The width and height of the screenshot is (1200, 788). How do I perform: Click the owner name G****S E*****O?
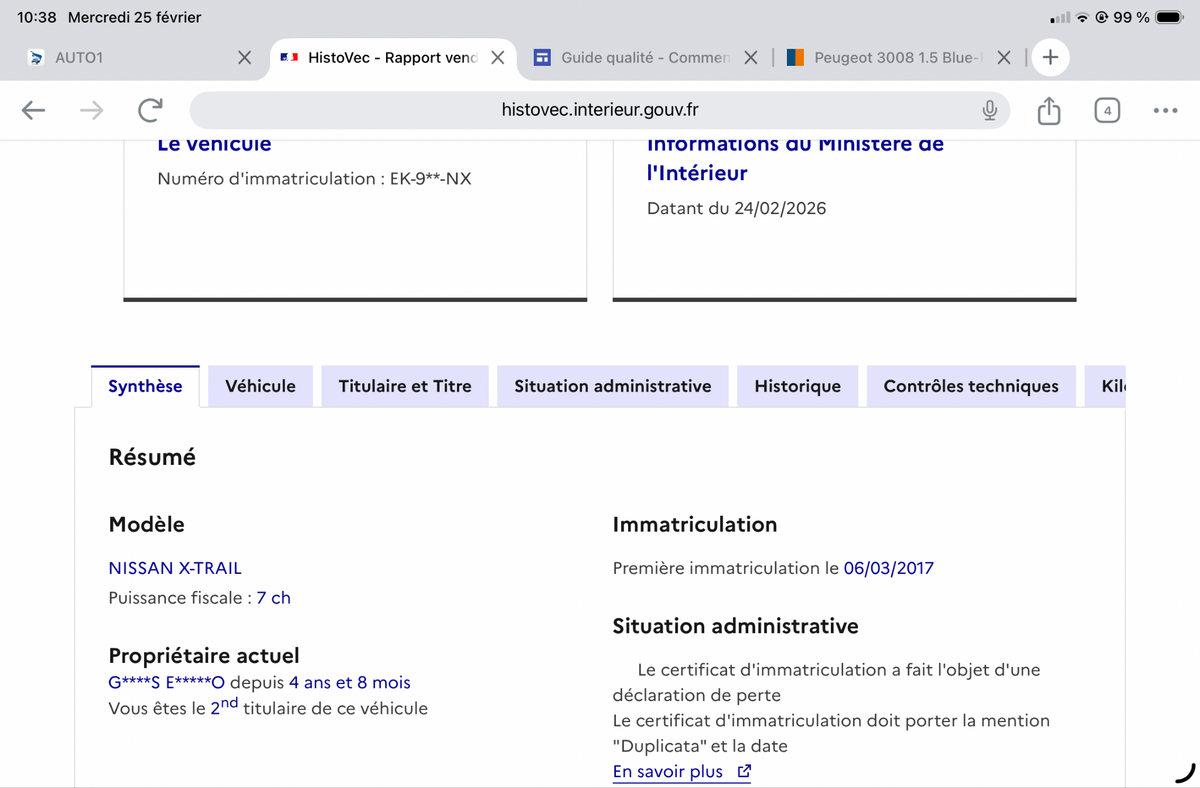point(166,683)
